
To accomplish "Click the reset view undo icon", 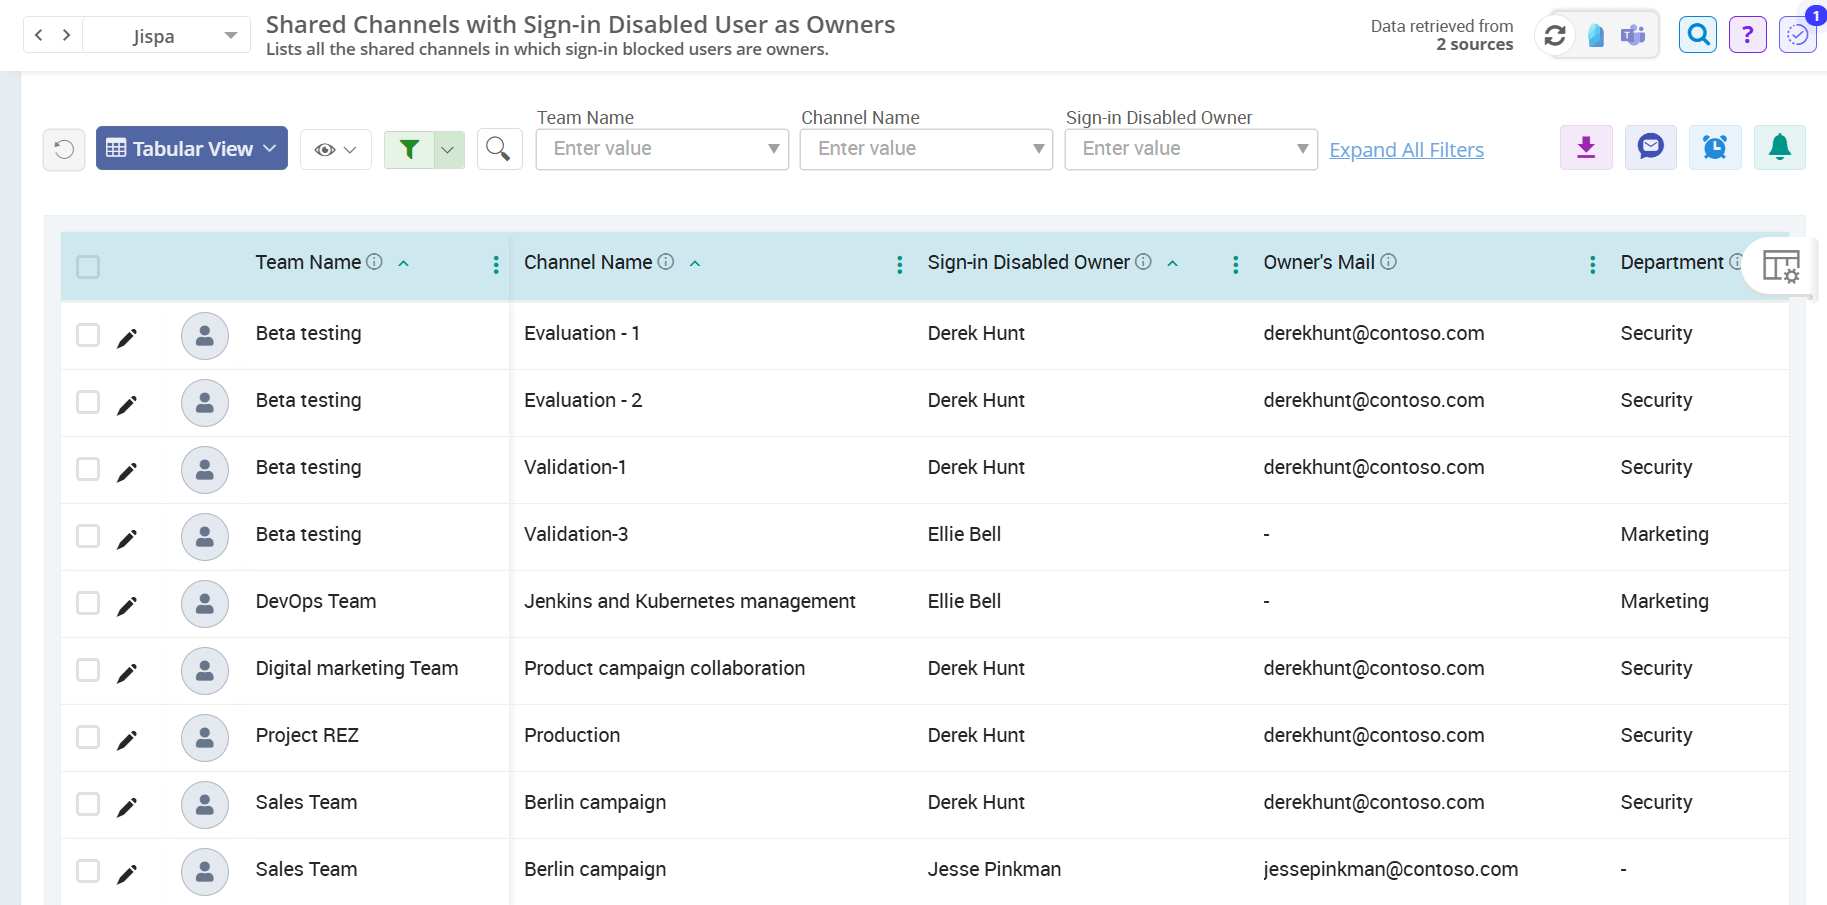I will pos(63,149).
